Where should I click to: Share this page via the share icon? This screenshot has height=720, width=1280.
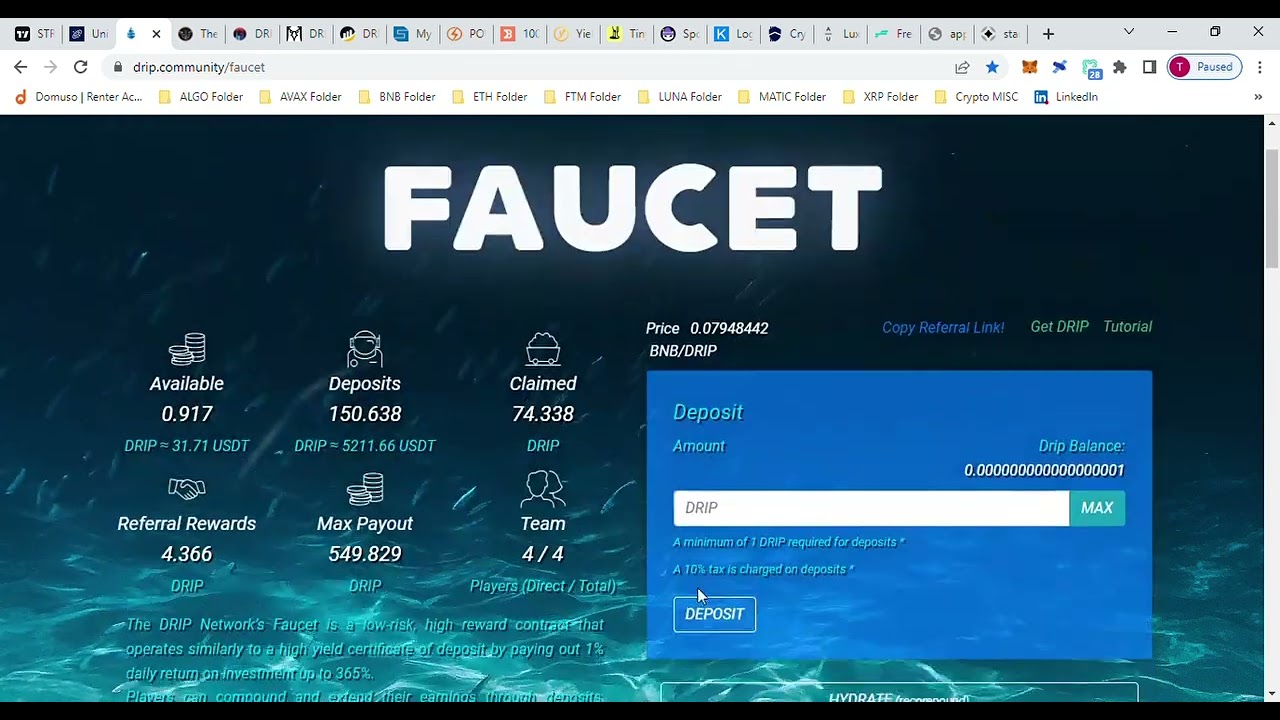[x=962, y=67]
